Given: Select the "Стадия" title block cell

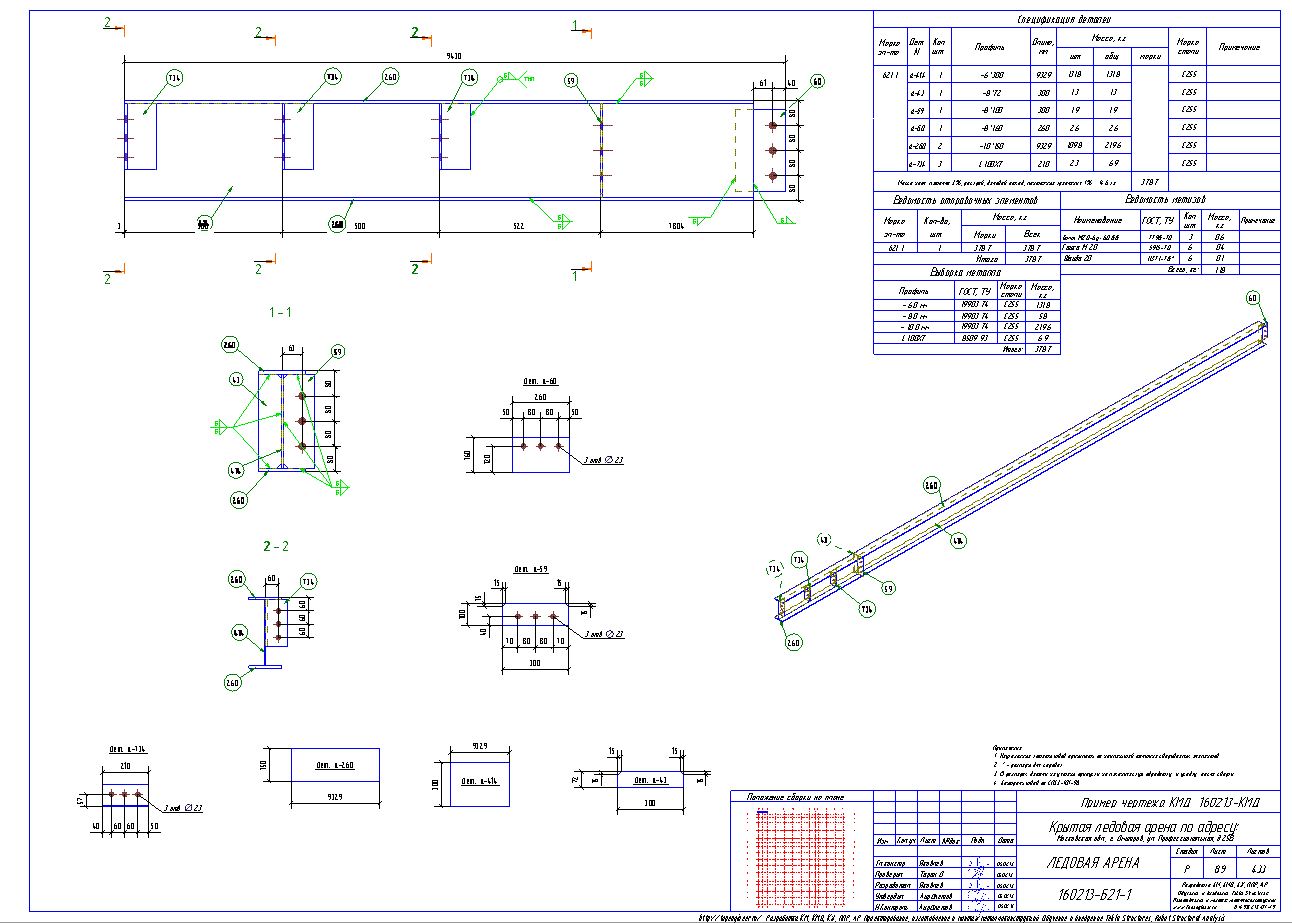Looking at the screenshot, I should pos(1188,851).
